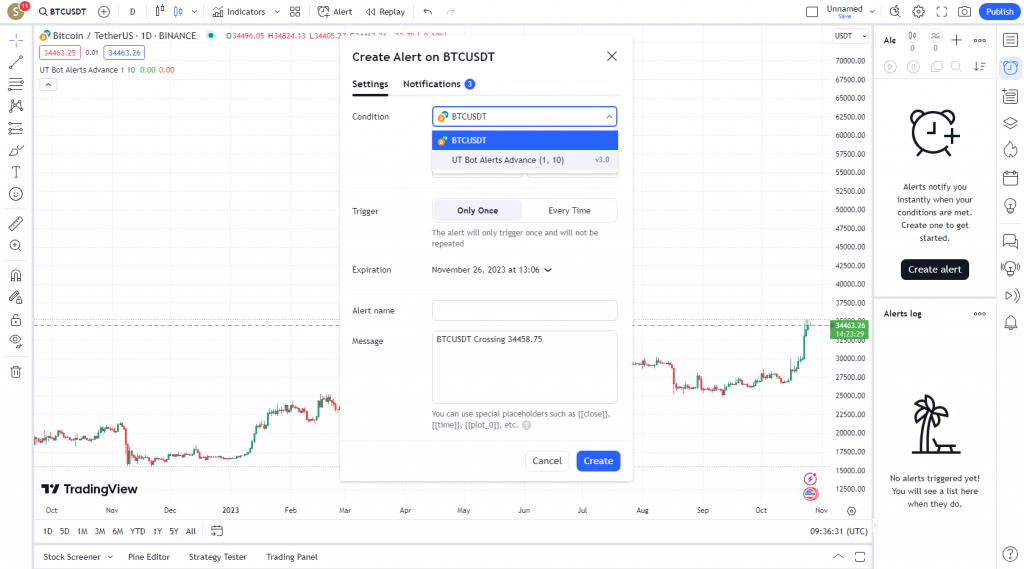Expand the Unnamed layout dropdown arrow
1024x569 pixels.
tap(872, 12)
